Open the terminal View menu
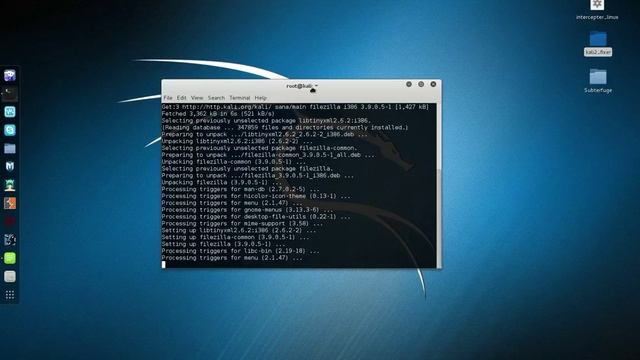Screen dimensions: 640x360 (197, 98)
